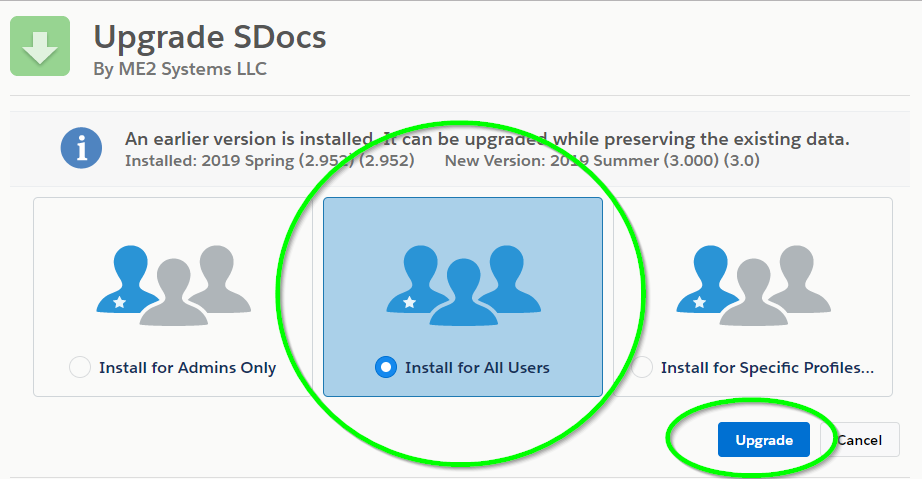Screen dimensions: 922x479
Task: Click Installed: 2019 Spring version text
Action: [x=269, y=160]
